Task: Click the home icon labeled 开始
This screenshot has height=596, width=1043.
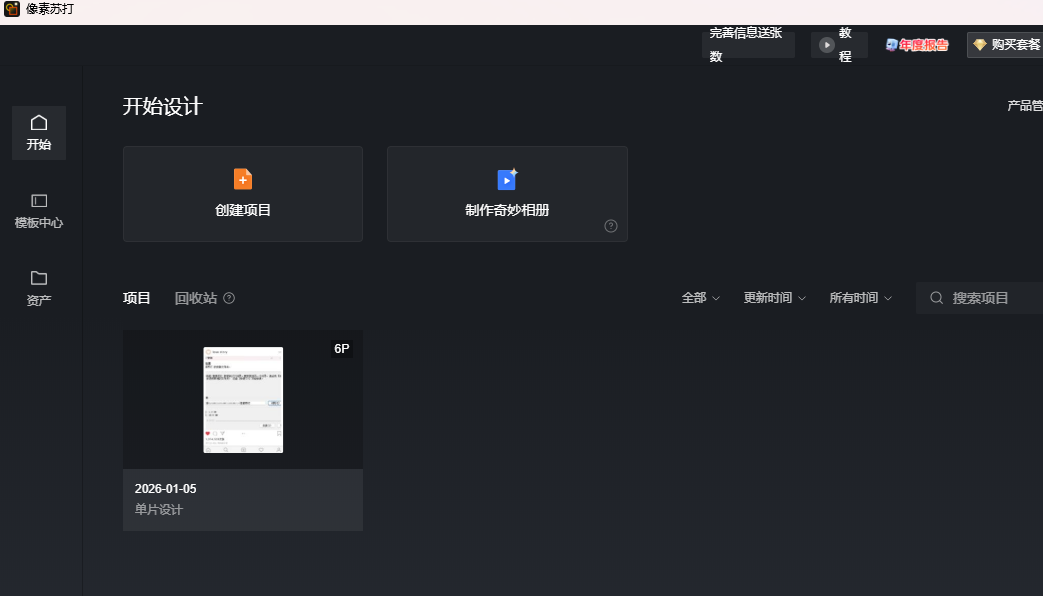Action: tap(39, 123)
